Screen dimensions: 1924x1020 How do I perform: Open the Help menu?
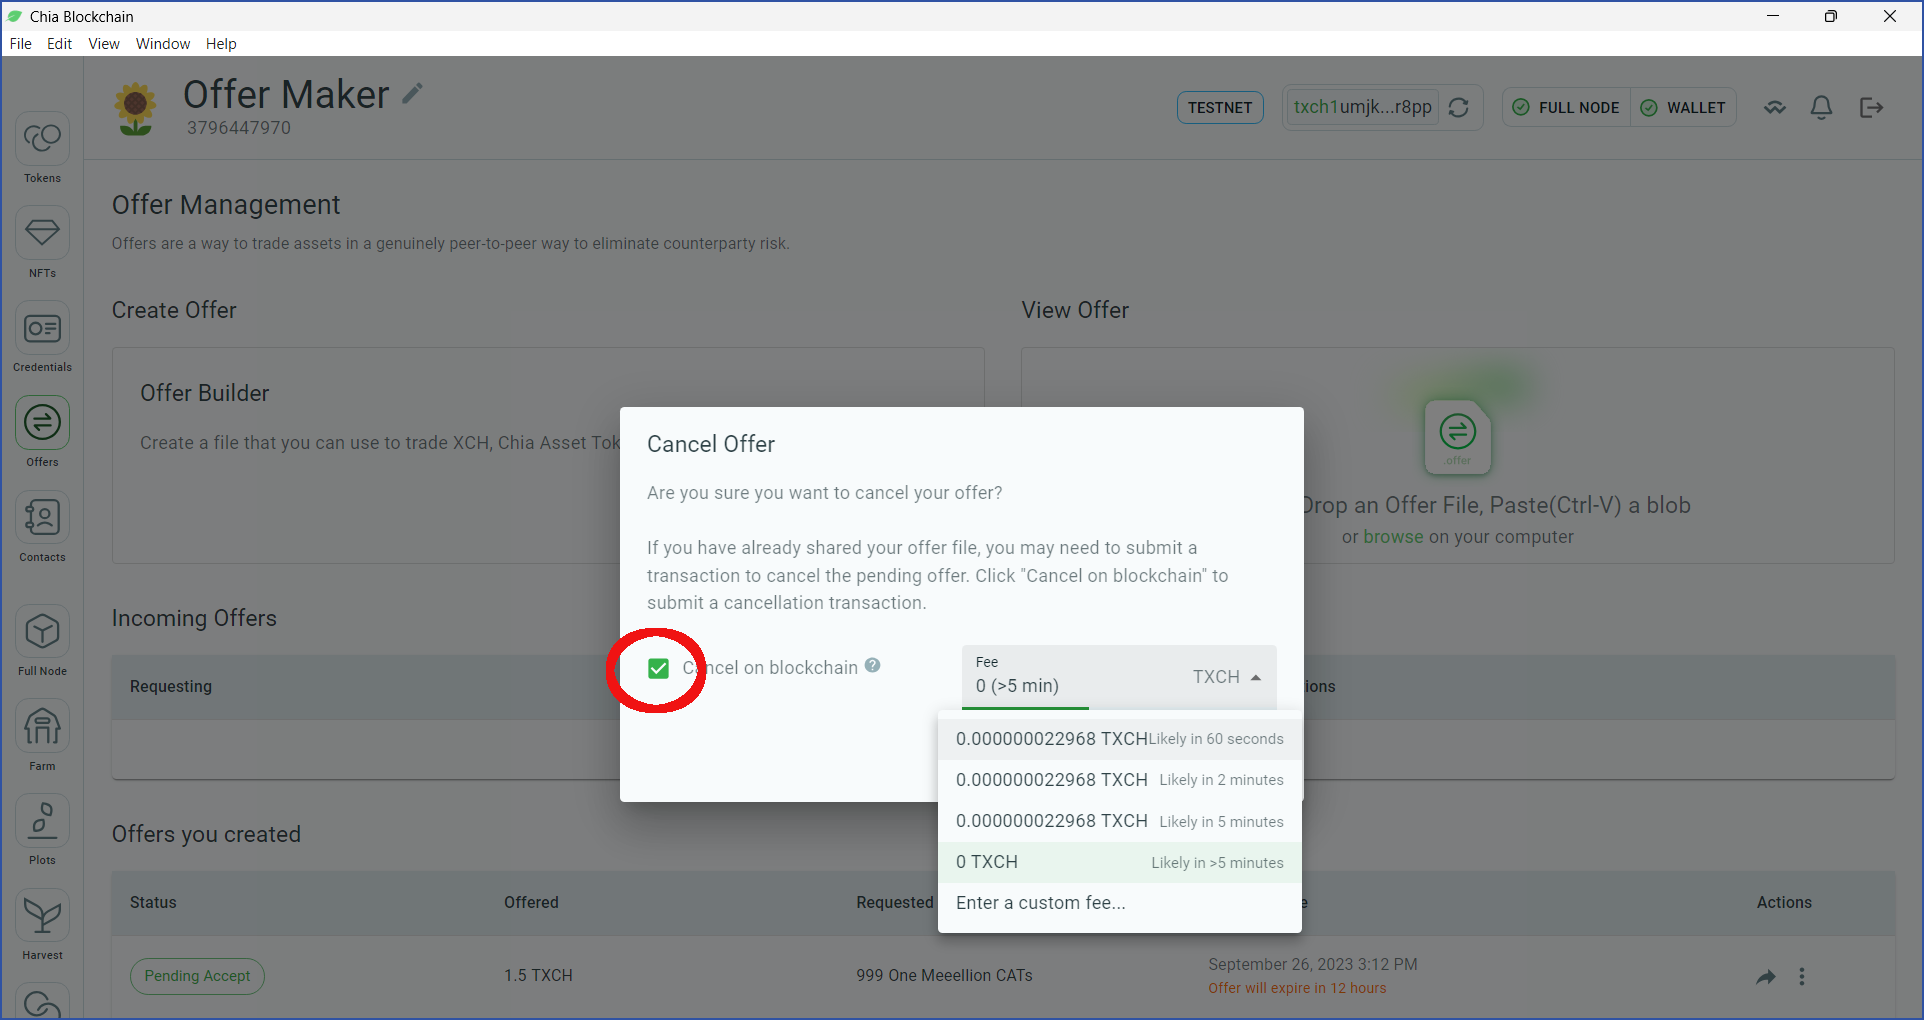[221, 44]
